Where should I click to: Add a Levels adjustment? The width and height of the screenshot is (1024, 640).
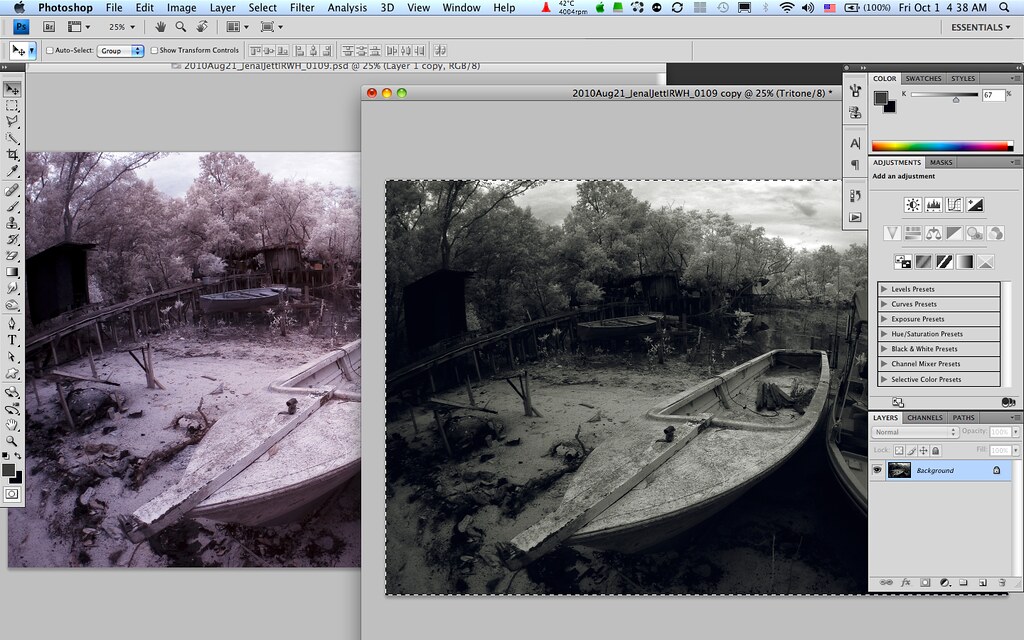point(933,205)
